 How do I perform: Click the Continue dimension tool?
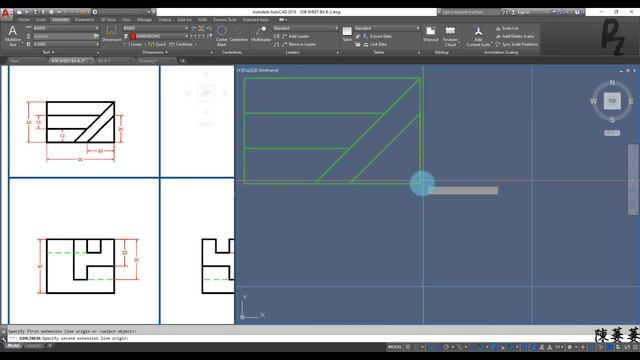180,44
